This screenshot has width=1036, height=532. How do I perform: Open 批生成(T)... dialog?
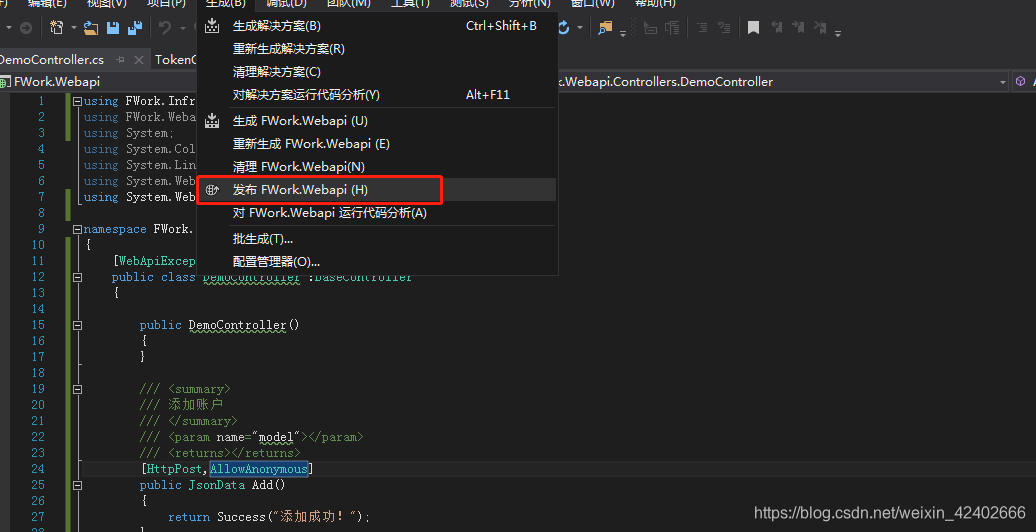pyautogui.click(x=378, y=239)
